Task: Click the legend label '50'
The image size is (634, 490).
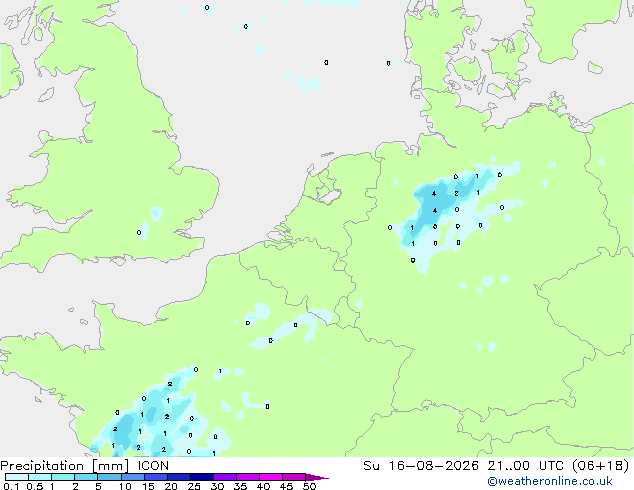Action: click(309, 486)
